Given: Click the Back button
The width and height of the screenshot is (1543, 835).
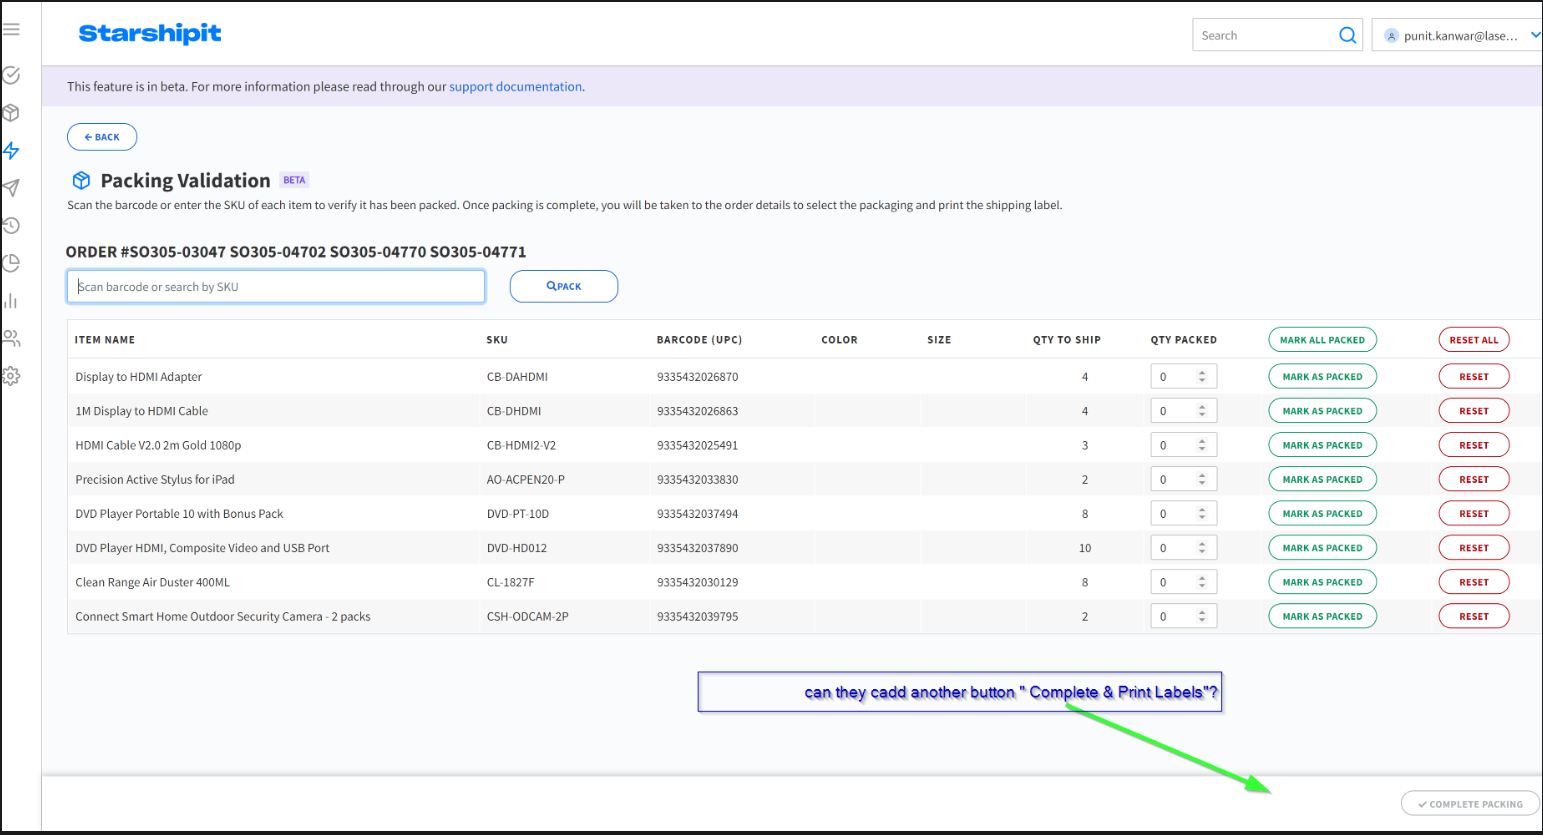Looking at the screenshot, I should tap(102, 137).
